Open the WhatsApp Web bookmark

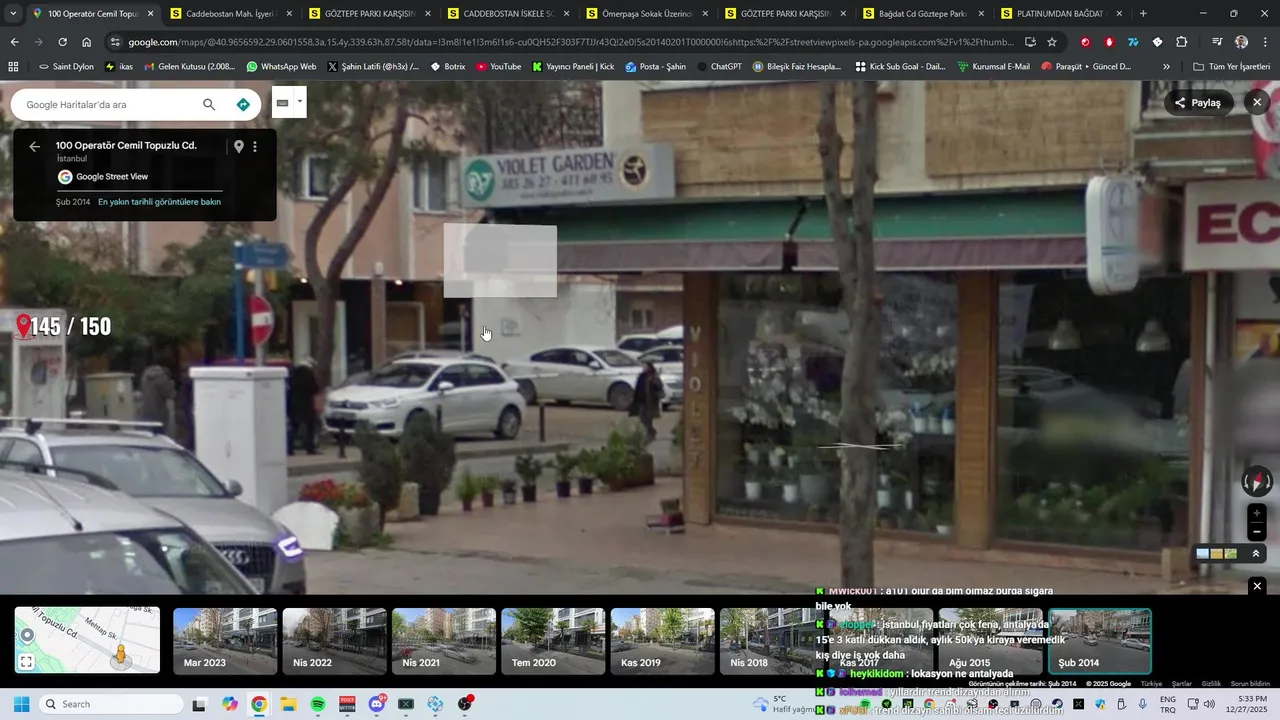(x=281, y=66)
